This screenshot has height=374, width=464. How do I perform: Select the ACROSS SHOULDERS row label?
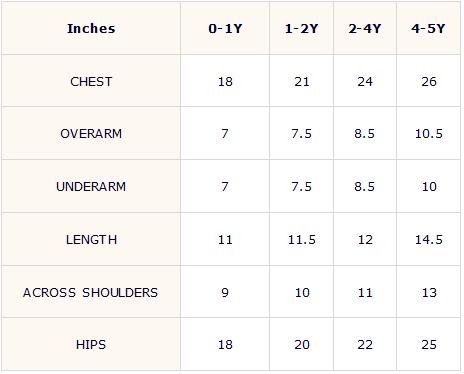(90, 293)
